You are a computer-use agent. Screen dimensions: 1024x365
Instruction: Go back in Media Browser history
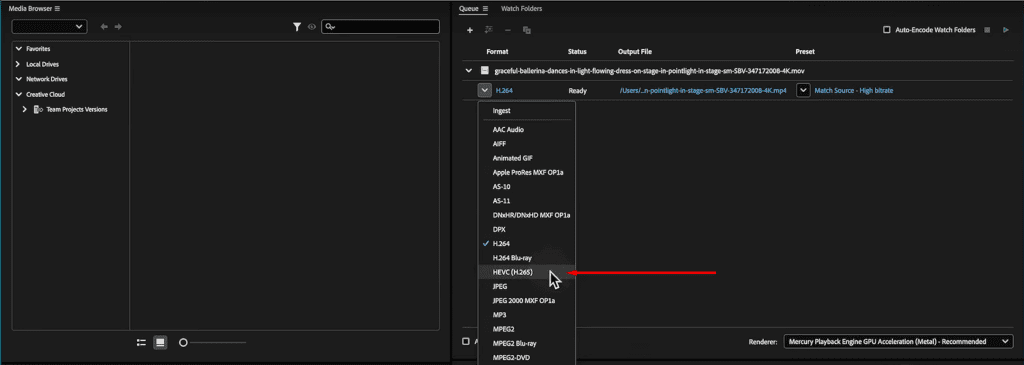click(x=104, y=27)
